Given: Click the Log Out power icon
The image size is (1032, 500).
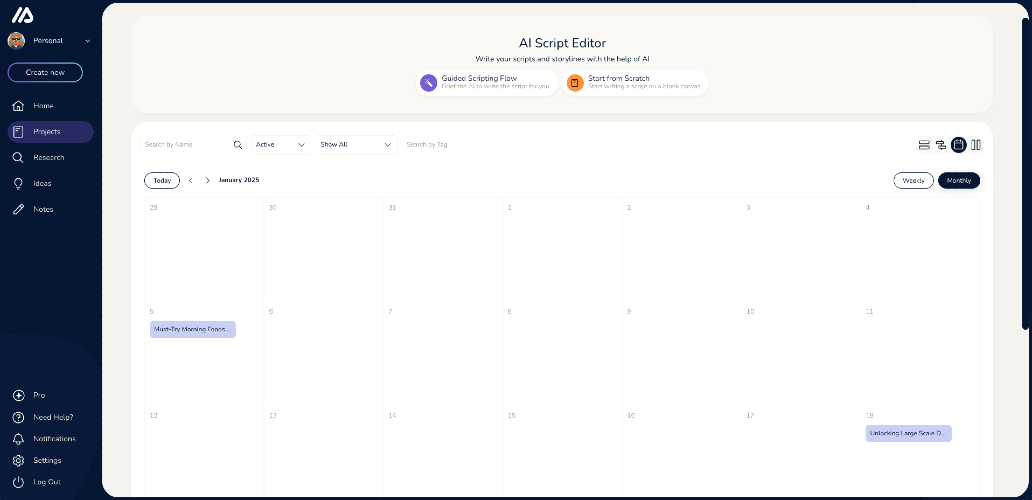Looking at the screenshot, I should [18, 482].
